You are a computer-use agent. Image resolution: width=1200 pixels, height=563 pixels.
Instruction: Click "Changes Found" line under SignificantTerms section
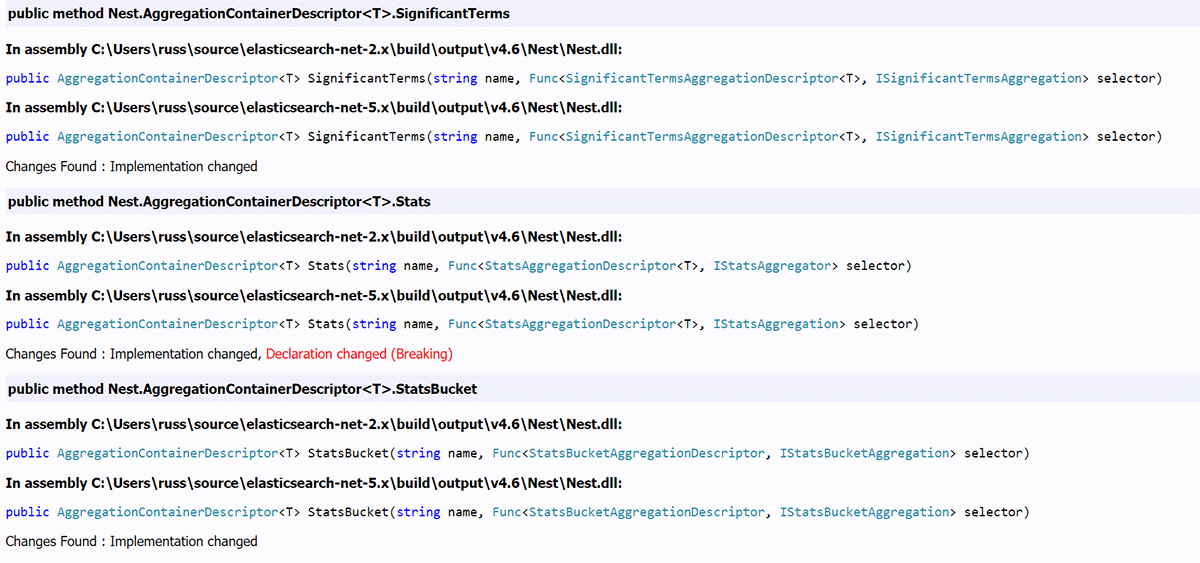pyautogui.click(x=131, y=166)
